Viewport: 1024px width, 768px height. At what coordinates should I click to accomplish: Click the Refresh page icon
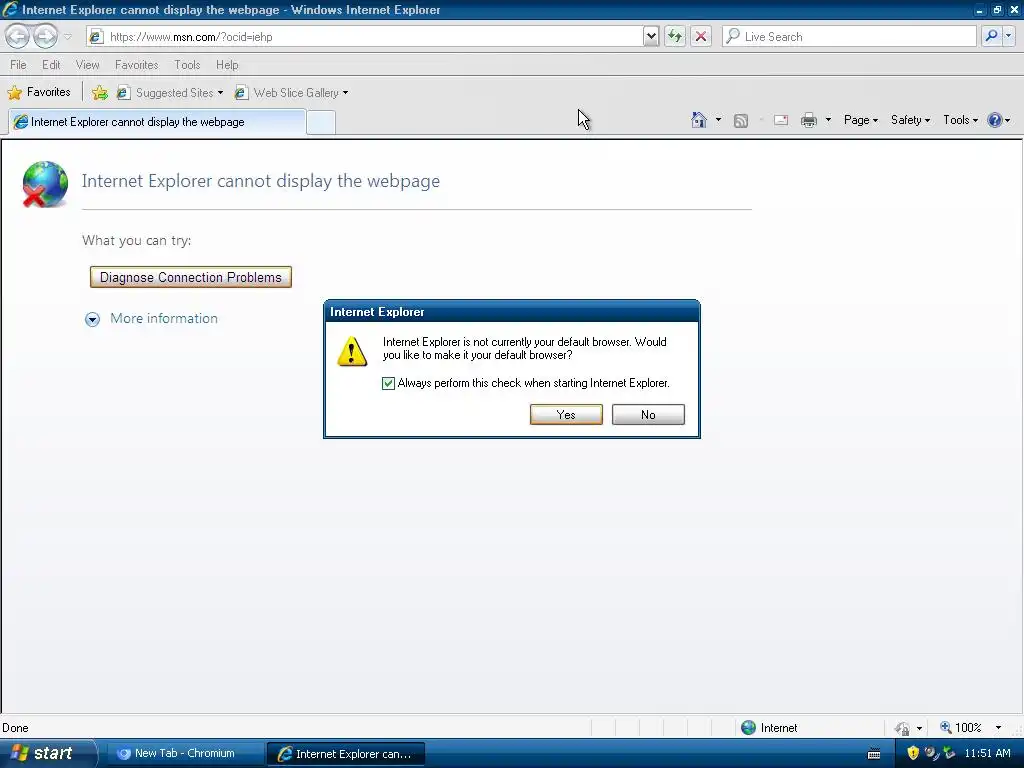click(675, 37)
